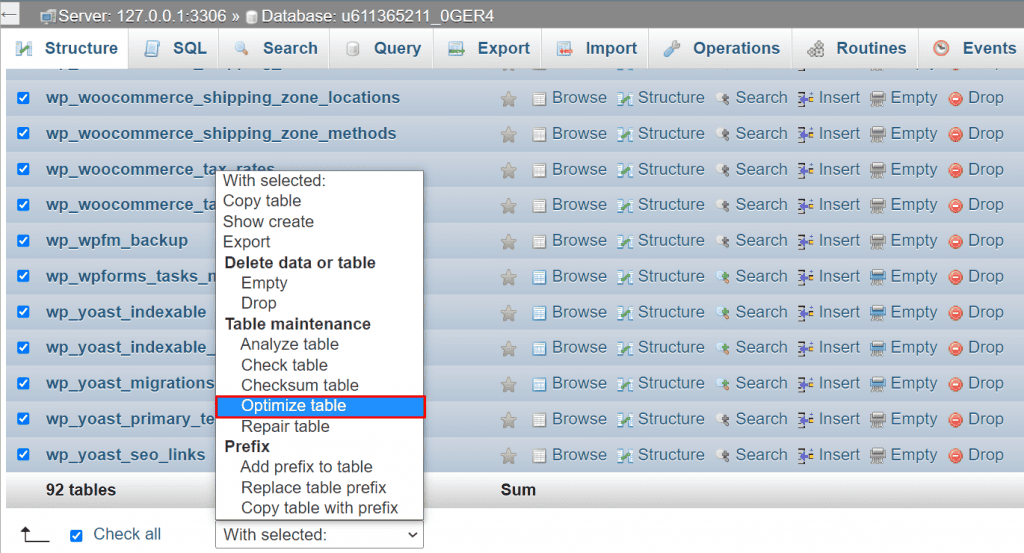The height and width of the screenshot is (553, 1024).
Task: Toggle the Check all checkbox
Action: pos(76,536)
